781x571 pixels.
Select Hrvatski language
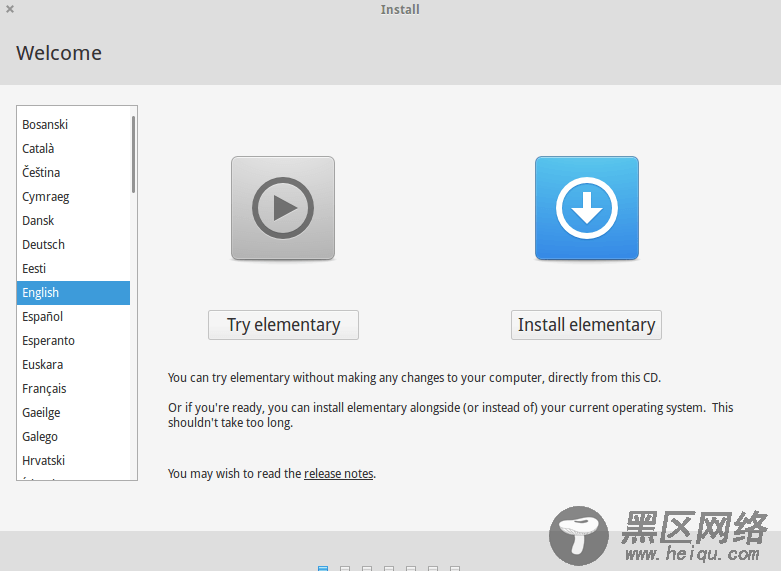coord(73,461)
